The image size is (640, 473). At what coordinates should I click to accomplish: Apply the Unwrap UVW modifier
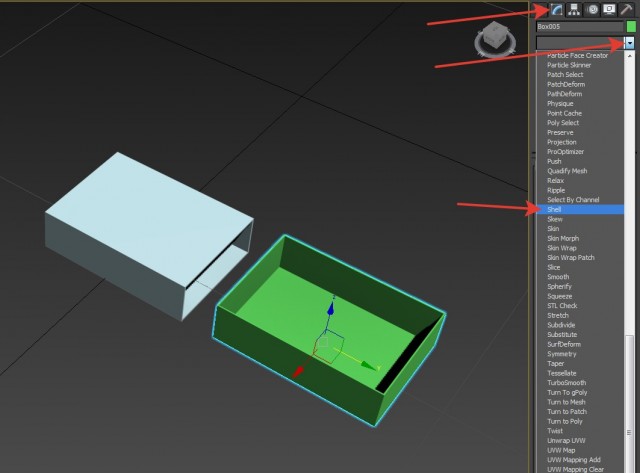(566, 441)
